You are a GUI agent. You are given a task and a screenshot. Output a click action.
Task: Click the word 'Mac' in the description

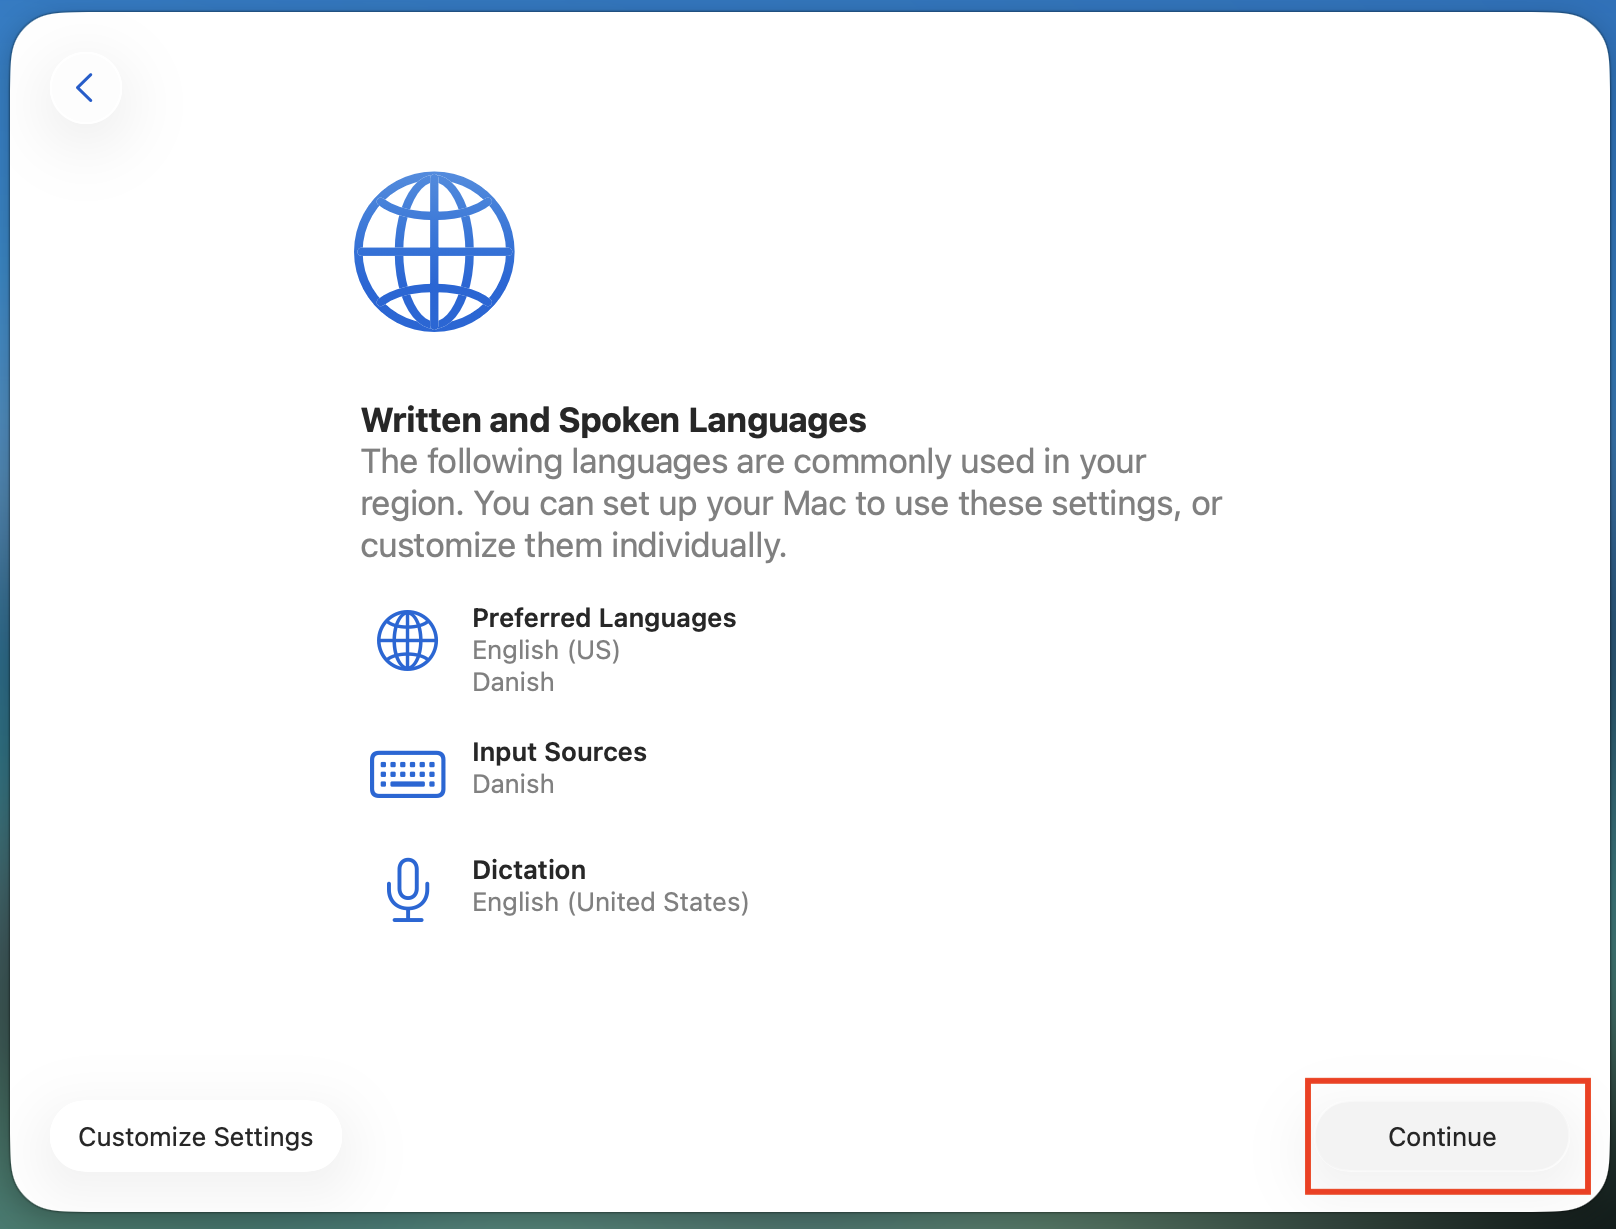tap(814, 504)
